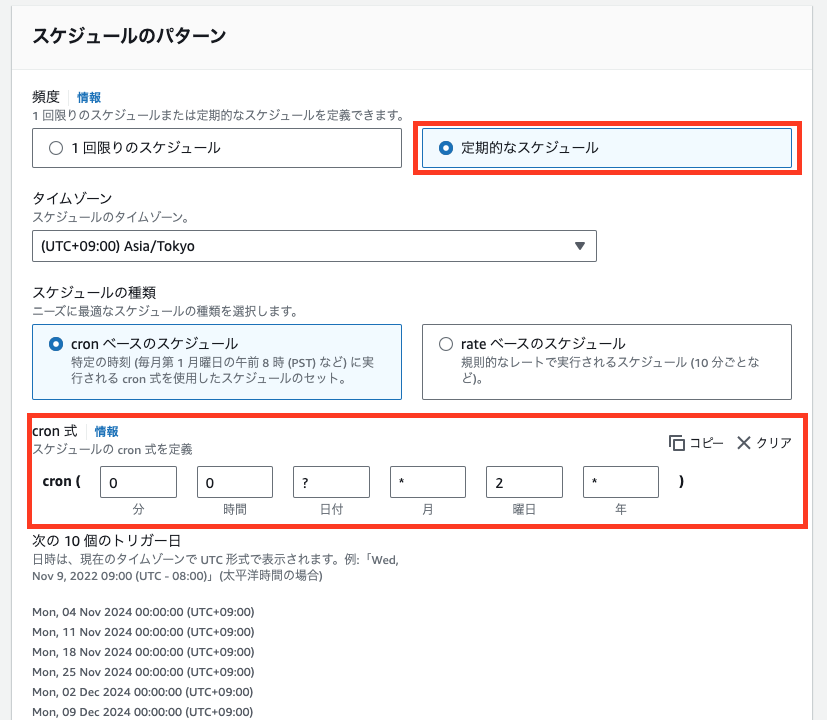Click the 年 (year) cron field

click(621, 482)
